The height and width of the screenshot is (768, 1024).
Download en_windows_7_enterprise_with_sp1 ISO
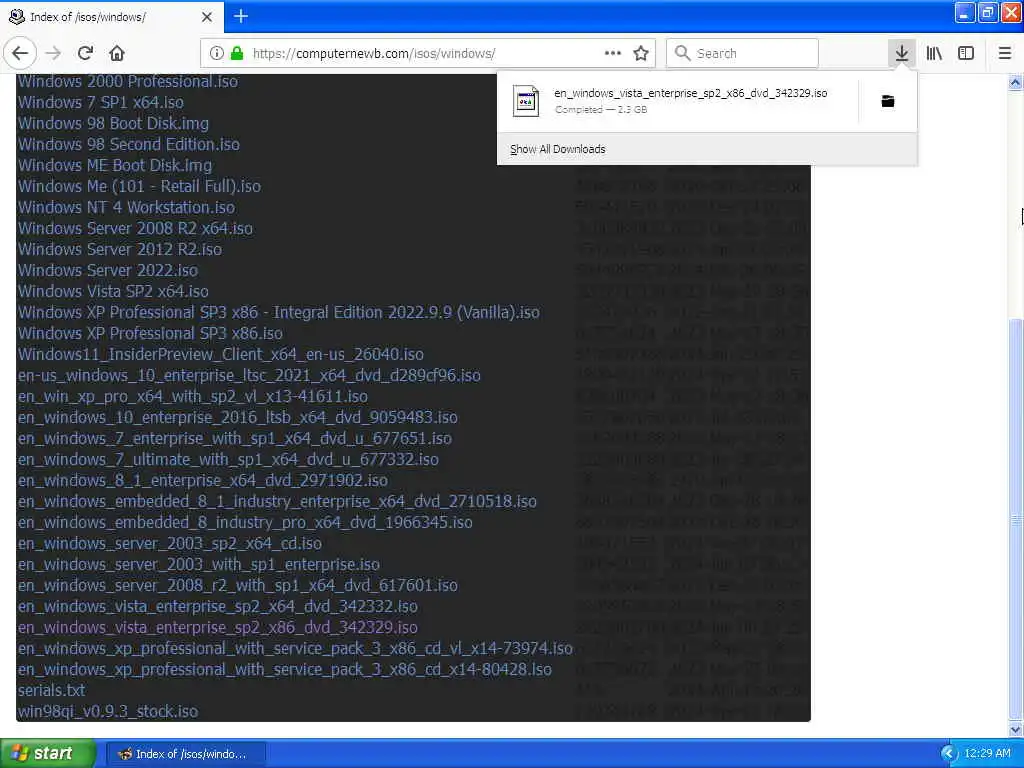pos(234,438)
